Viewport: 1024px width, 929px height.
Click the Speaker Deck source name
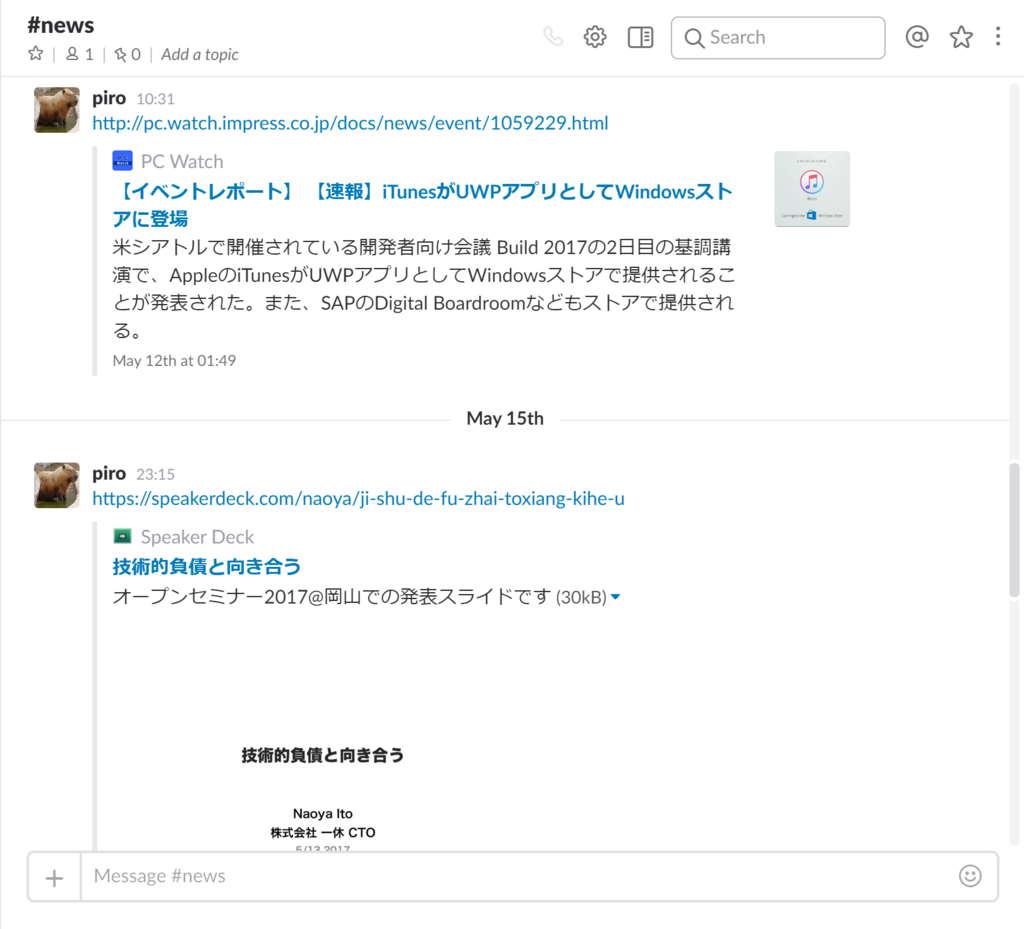pyautogui.click(x=197, y=537)
